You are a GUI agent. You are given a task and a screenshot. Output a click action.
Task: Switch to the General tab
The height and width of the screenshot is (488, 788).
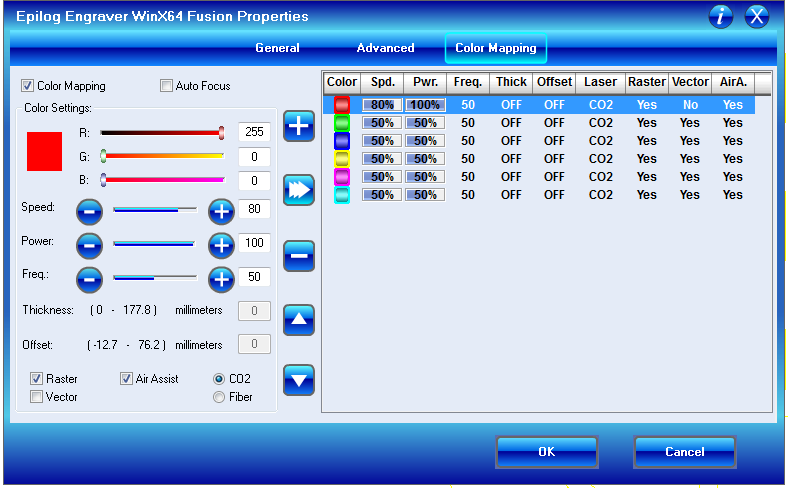277,48
